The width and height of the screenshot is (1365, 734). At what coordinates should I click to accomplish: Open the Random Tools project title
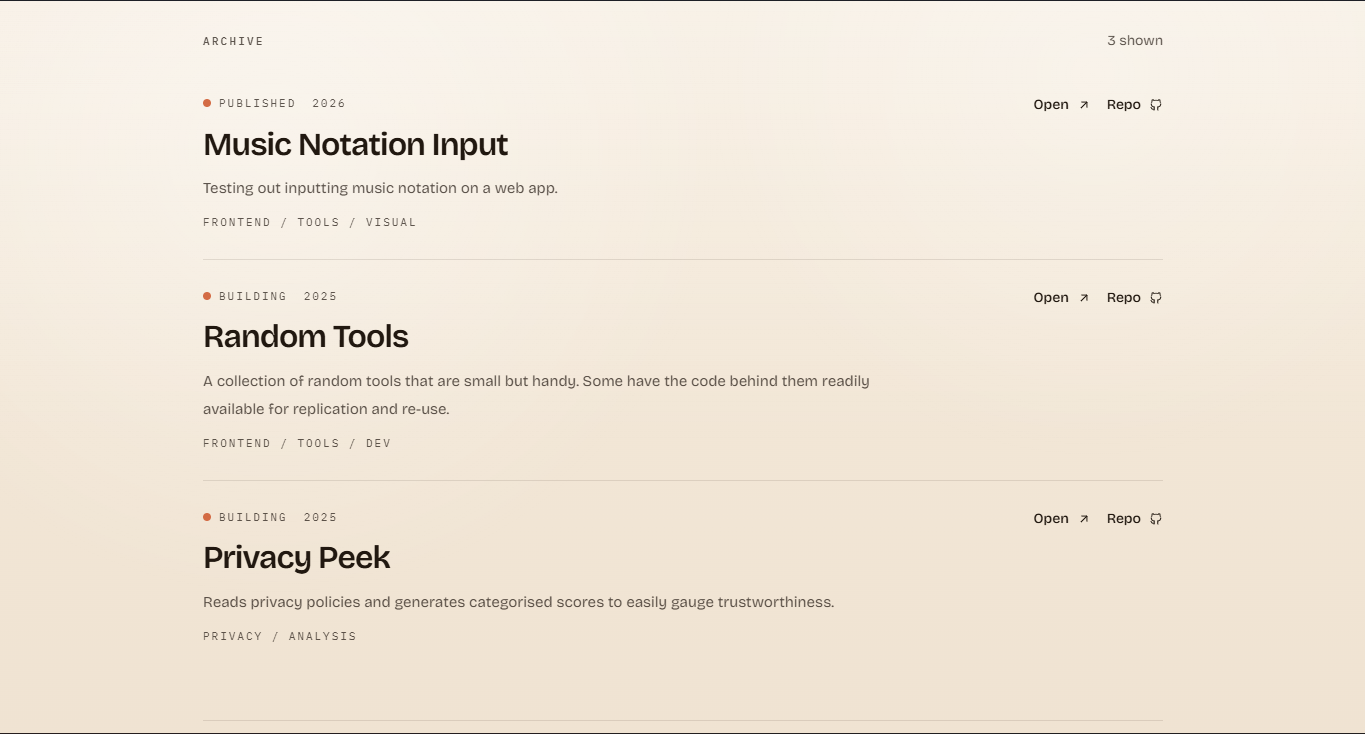[305, 337]
